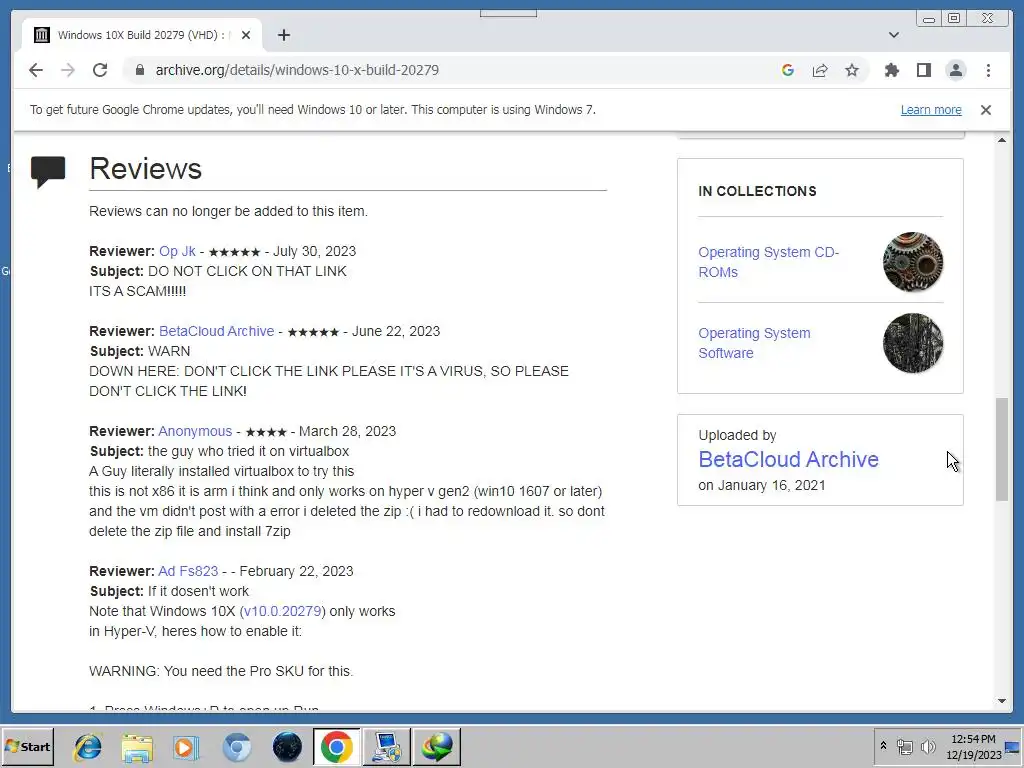Open the Extensions puzzle icon
The image size is (1024, 768).
coord(891,70)
